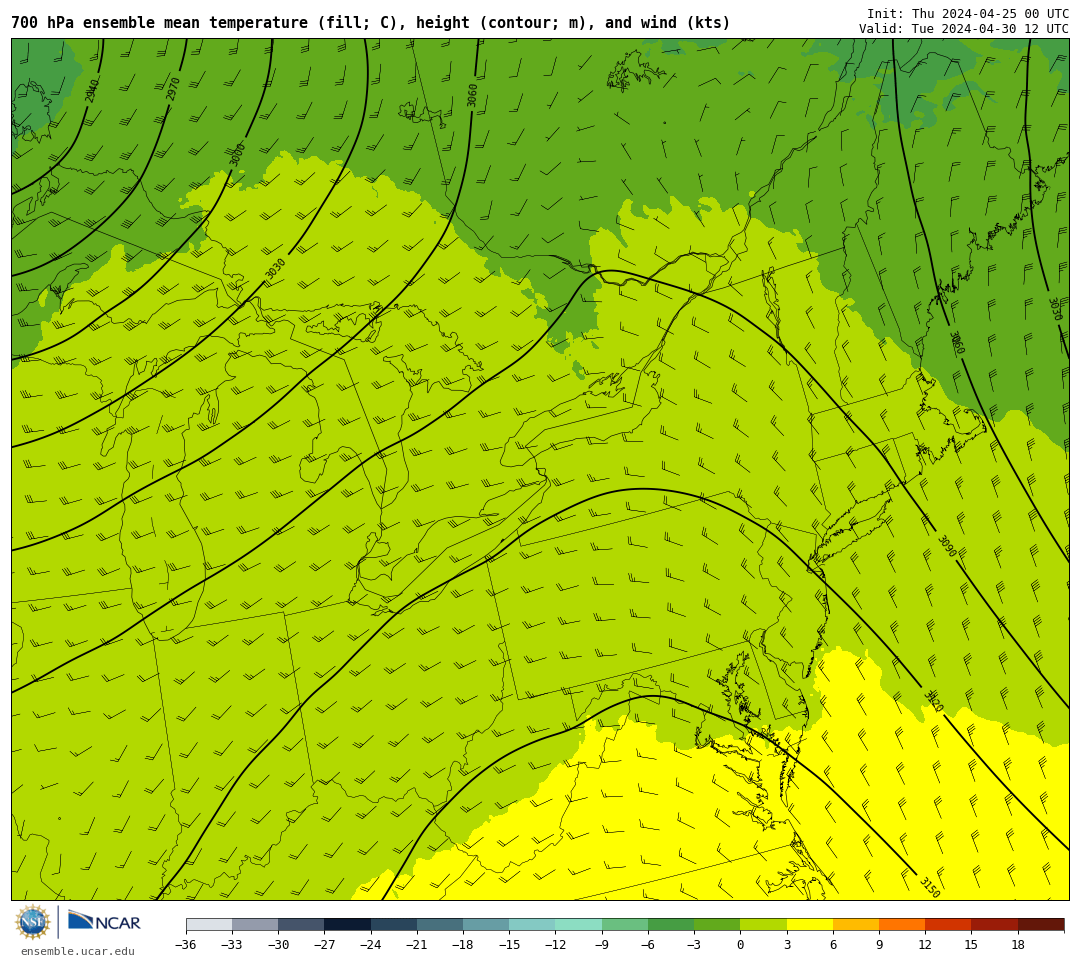Image resolution: width=1080 pixels, height=963 pixels.
Task: Select the Valid: Tue 2024-04-30 12 UTC text
Action: 964,29
